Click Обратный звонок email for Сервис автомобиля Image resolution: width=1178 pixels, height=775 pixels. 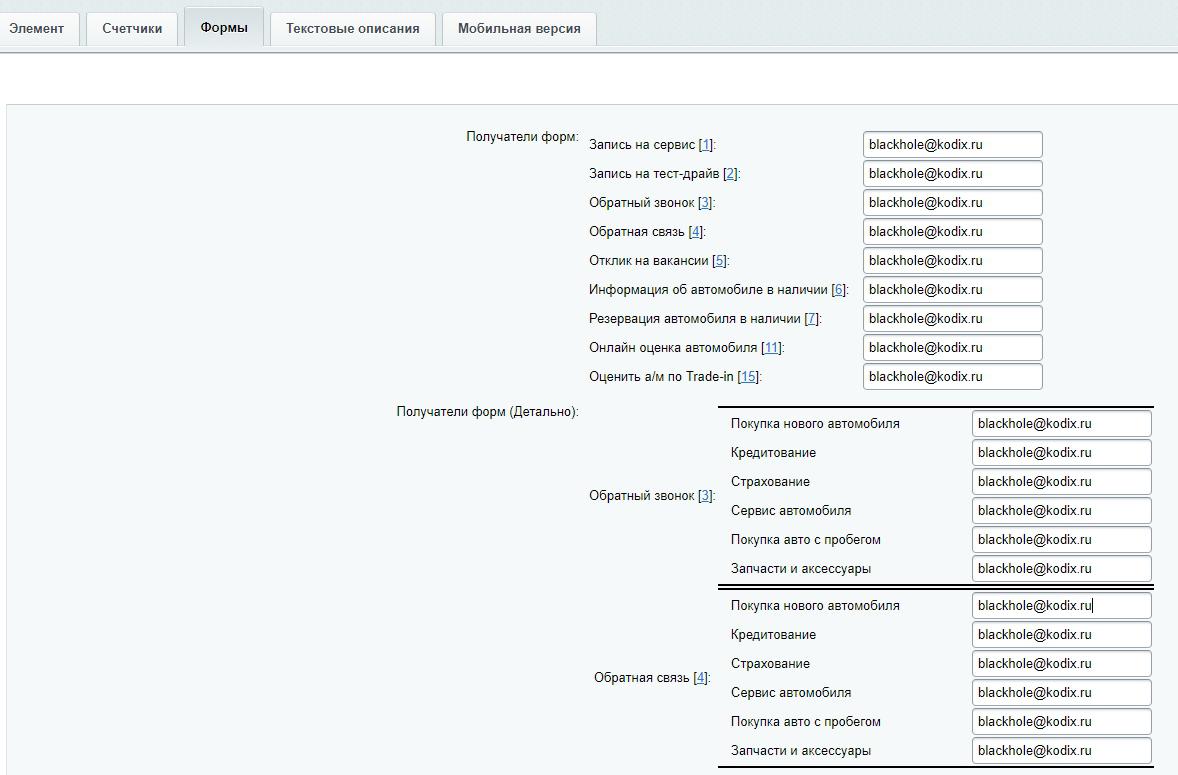[1062, 511]
